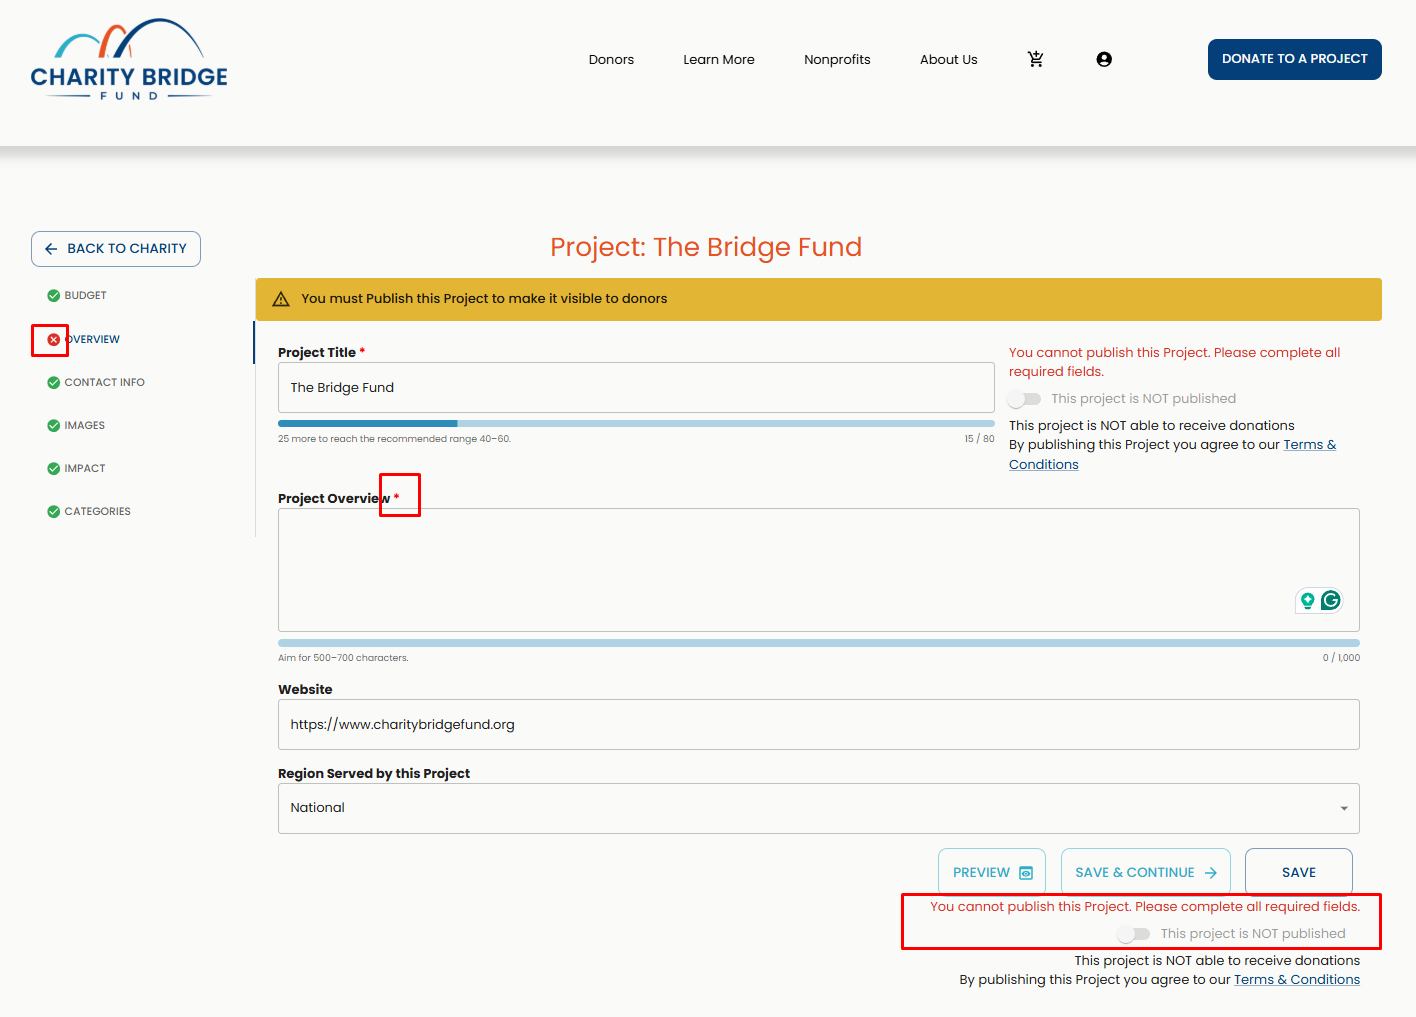
Task: Open the Donors menu
Action: click(x=611, y=59)
